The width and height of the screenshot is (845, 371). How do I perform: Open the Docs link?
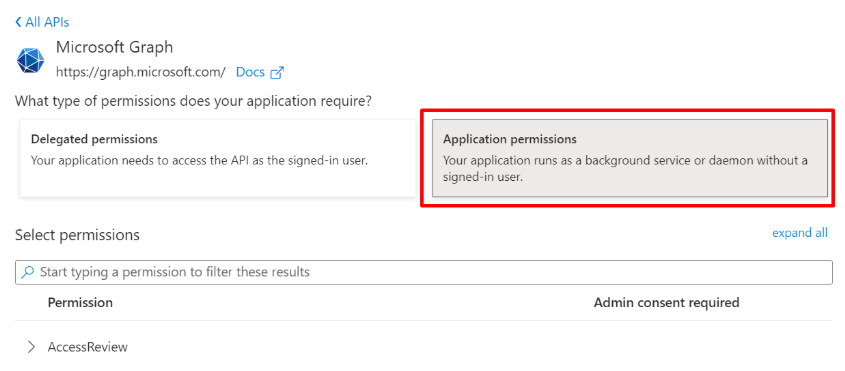tap(250, 72)
